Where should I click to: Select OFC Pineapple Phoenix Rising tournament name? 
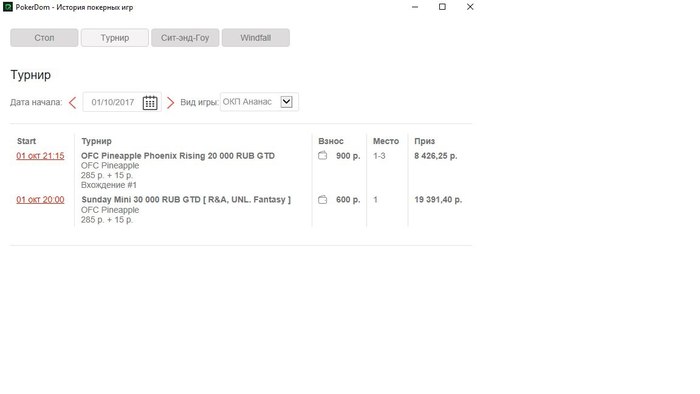pyautogui.click(x=178, y=156)
